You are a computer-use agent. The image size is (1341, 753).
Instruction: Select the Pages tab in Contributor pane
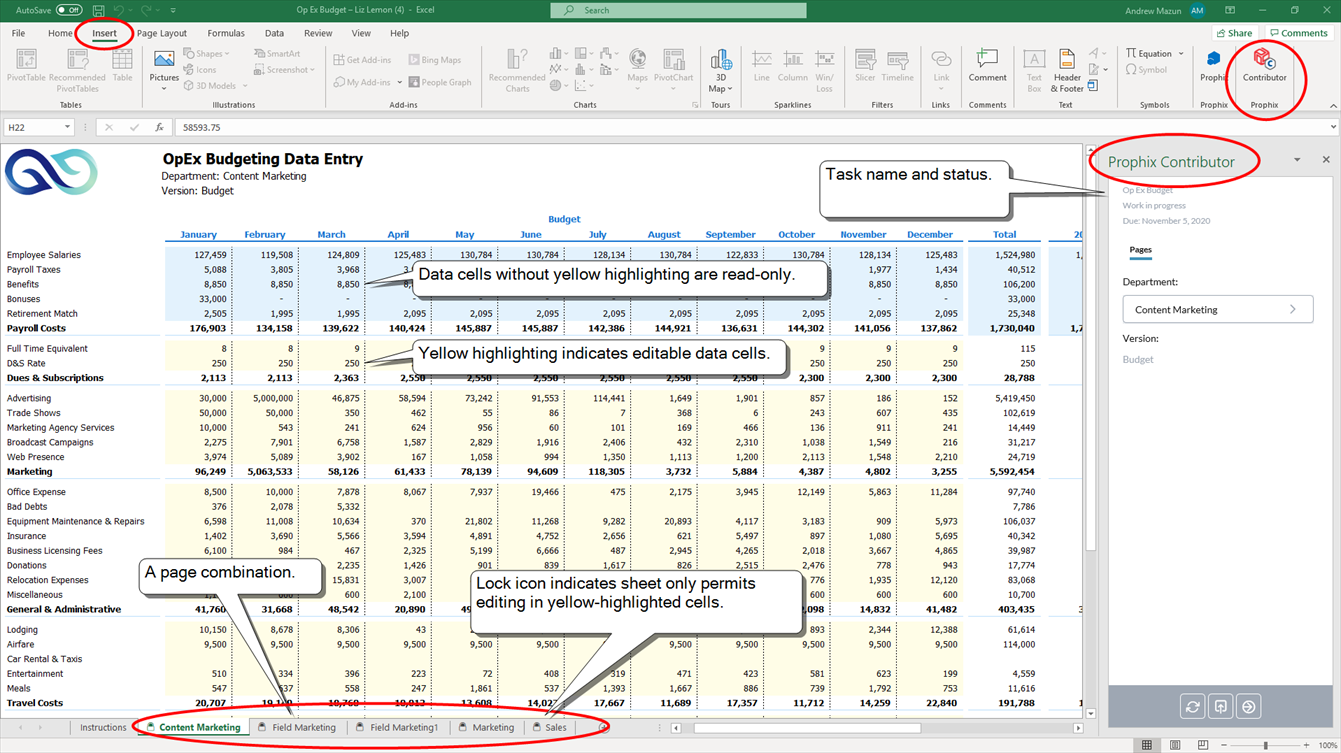(x=1140, y=250)
